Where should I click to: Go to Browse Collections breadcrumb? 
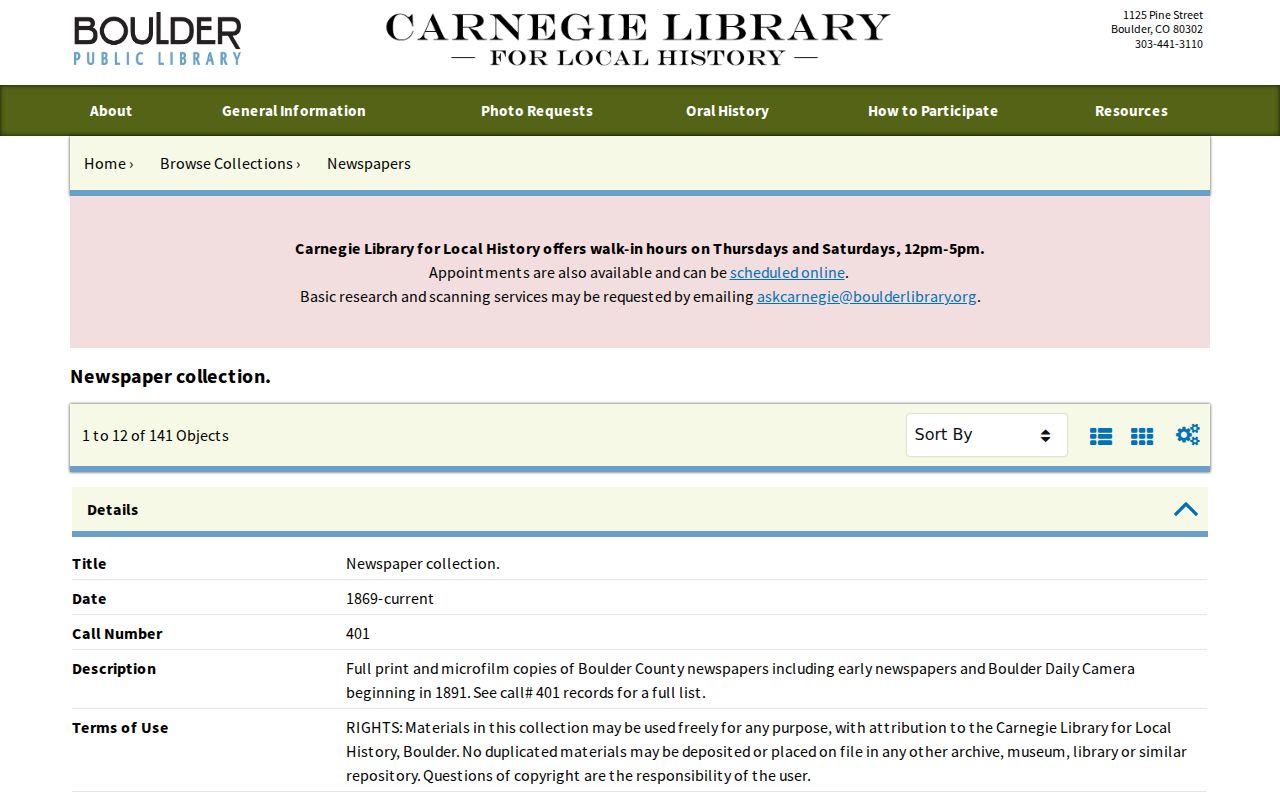point(226,163)
